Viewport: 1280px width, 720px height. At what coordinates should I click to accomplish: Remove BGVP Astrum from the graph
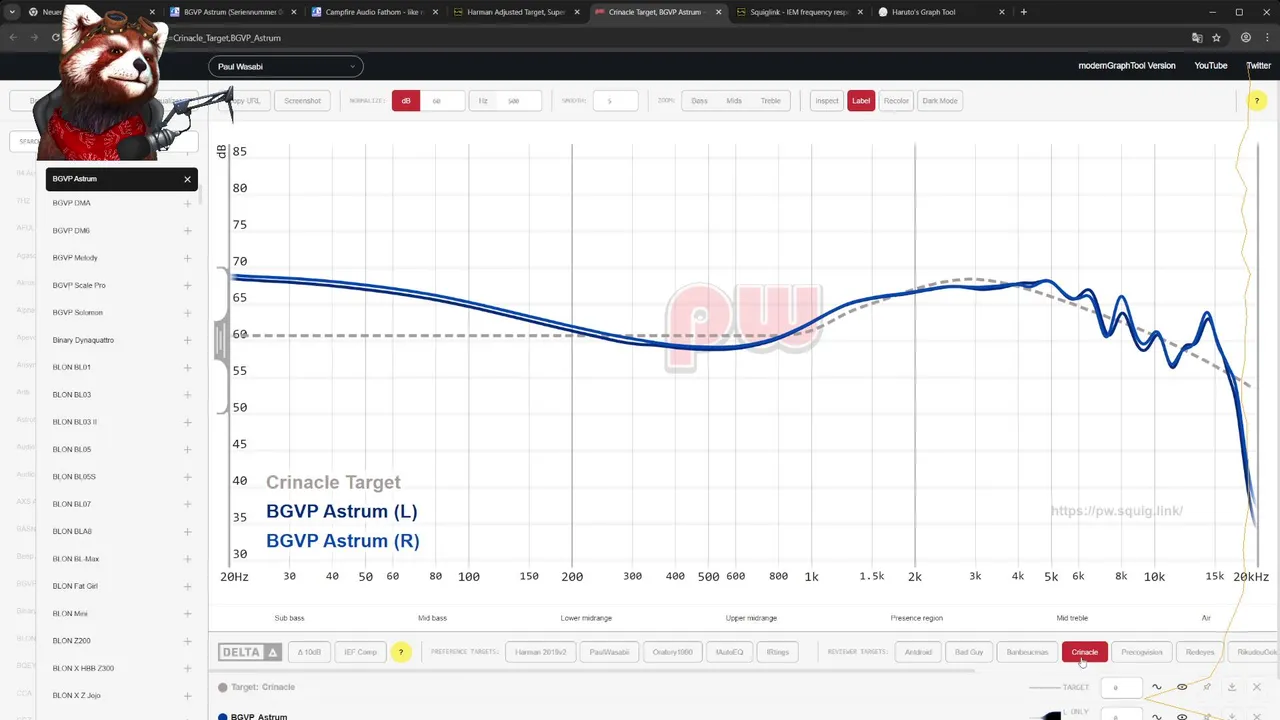tap(187, 179)
